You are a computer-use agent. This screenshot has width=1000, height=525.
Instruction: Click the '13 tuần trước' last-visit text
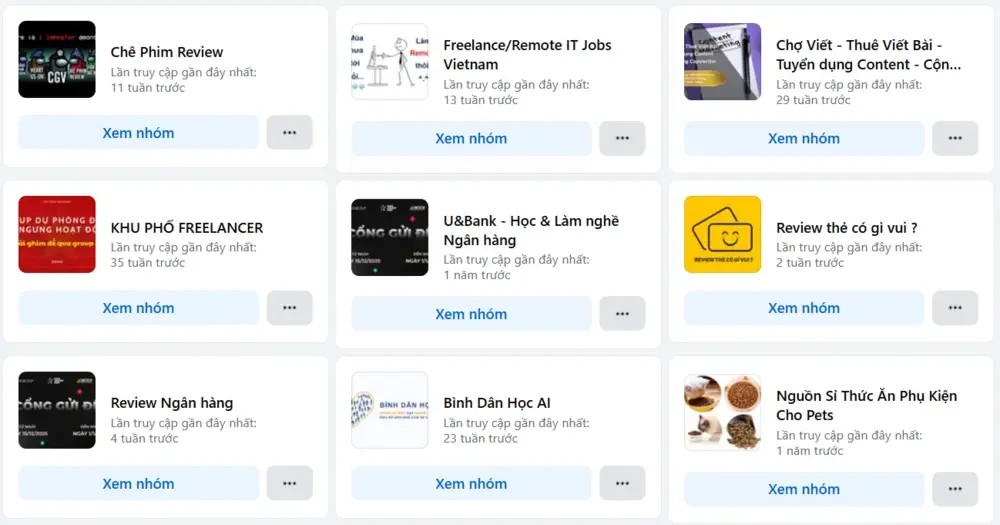(481, 100)
